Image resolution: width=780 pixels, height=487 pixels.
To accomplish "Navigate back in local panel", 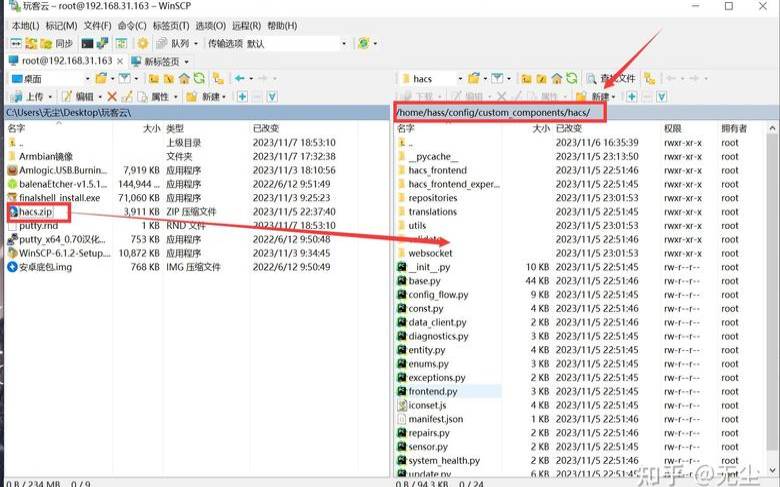I will 240,79.
